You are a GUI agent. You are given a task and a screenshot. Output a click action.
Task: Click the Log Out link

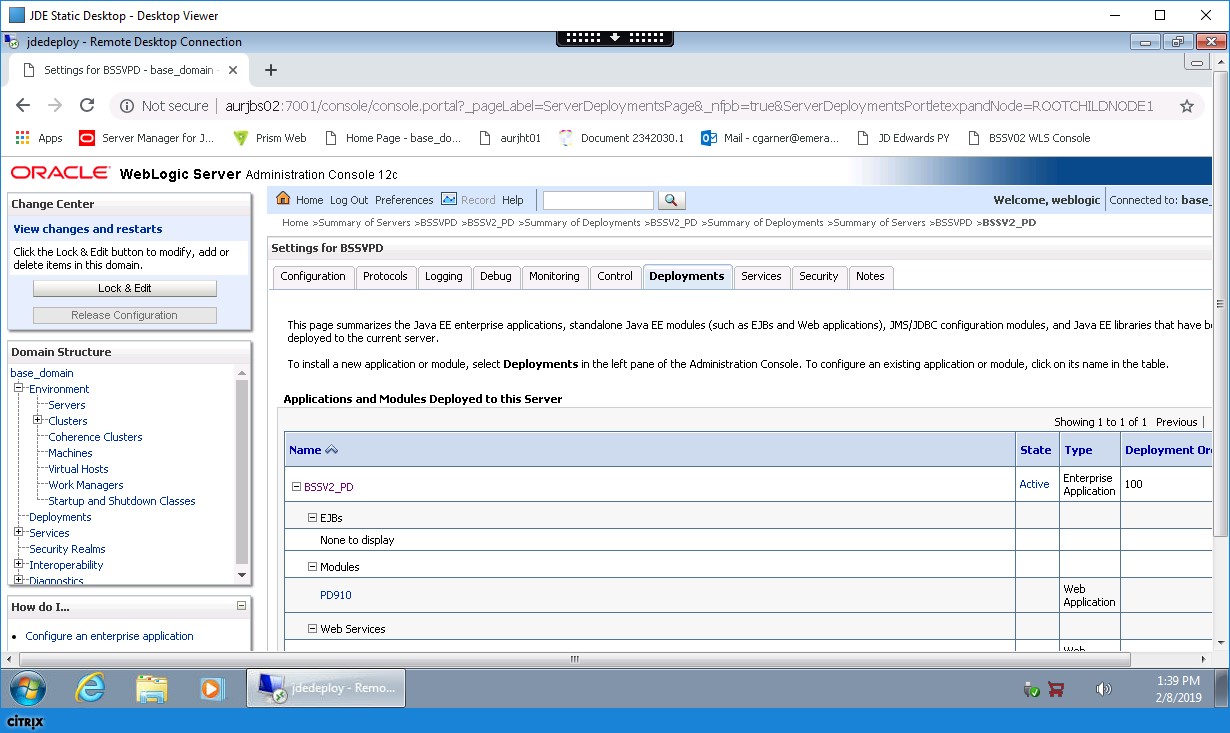click(x=349, y=200)
